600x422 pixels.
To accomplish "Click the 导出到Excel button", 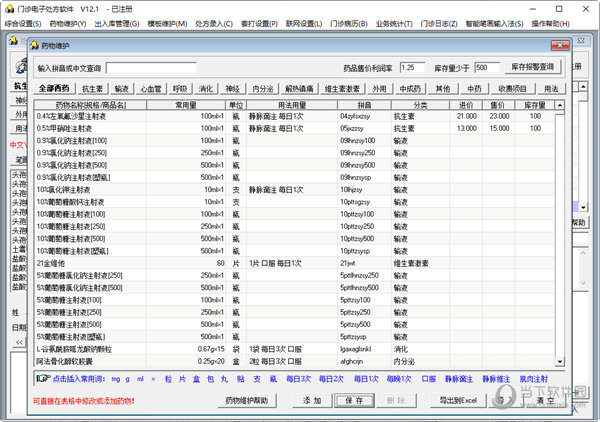I will tap(458, 401).
